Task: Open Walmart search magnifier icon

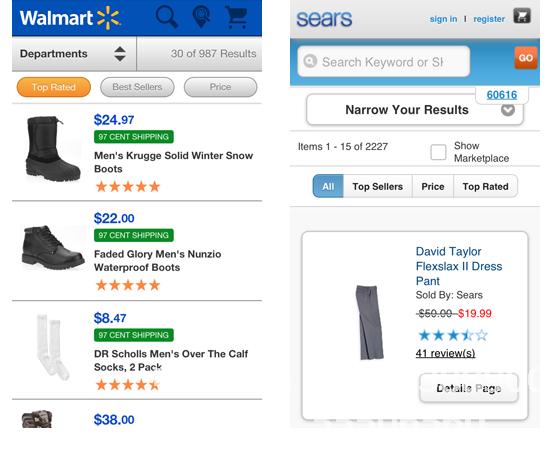Action: [167, 16]
